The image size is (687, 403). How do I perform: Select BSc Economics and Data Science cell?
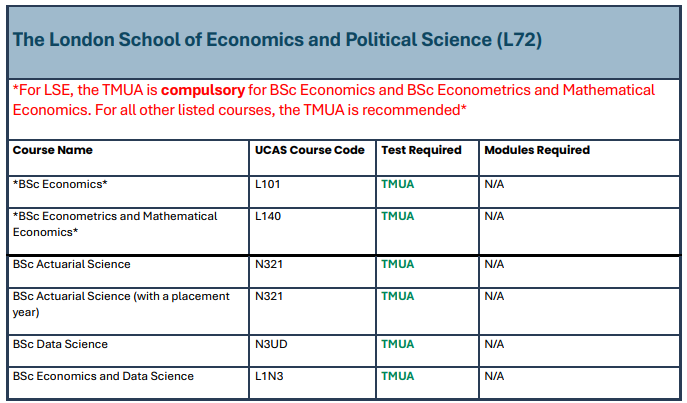pyautogui.click(x=103, y=376)
